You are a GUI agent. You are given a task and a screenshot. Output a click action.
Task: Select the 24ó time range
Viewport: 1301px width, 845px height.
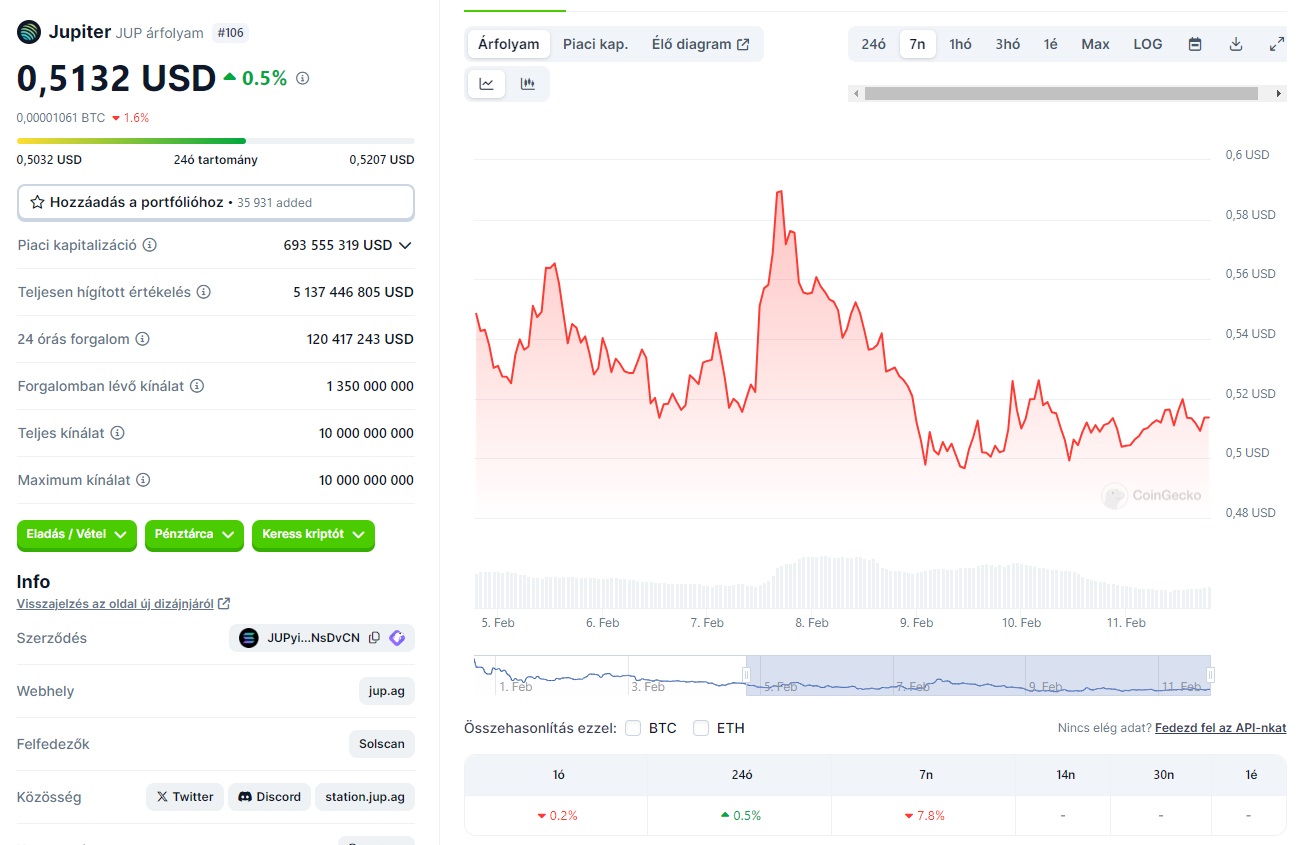874,44
